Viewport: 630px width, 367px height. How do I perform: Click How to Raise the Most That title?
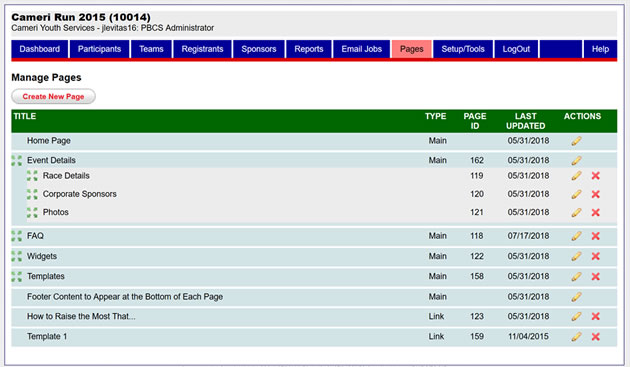tap(81, 316)
